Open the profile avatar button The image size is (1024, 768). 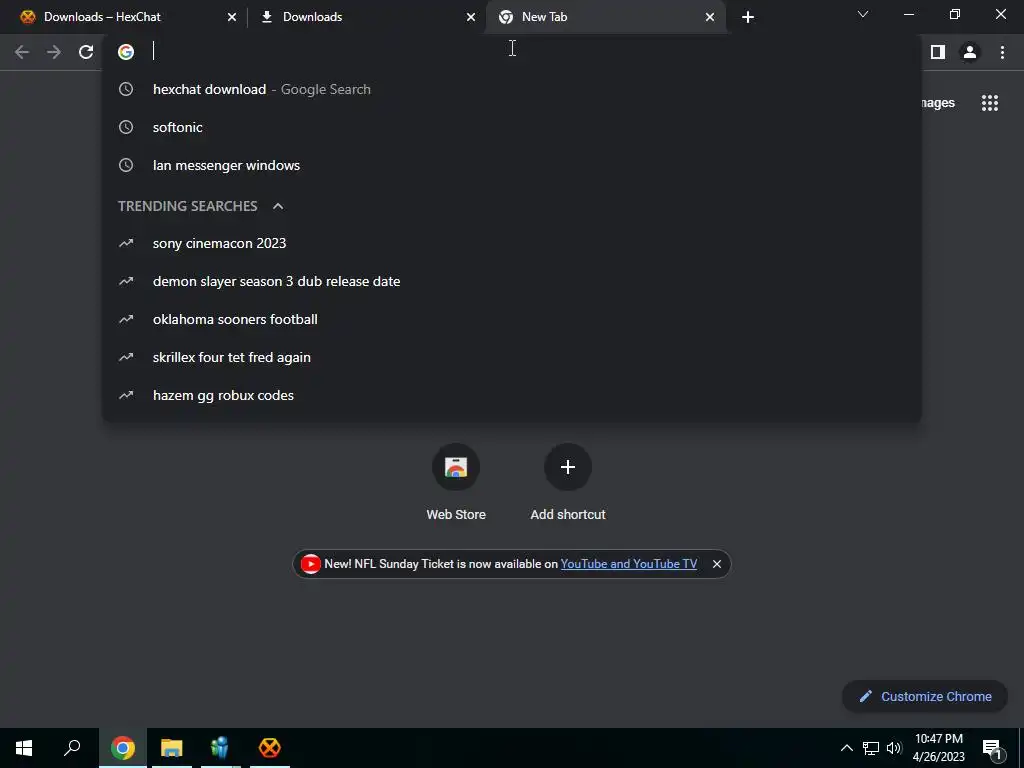point(970,52)
